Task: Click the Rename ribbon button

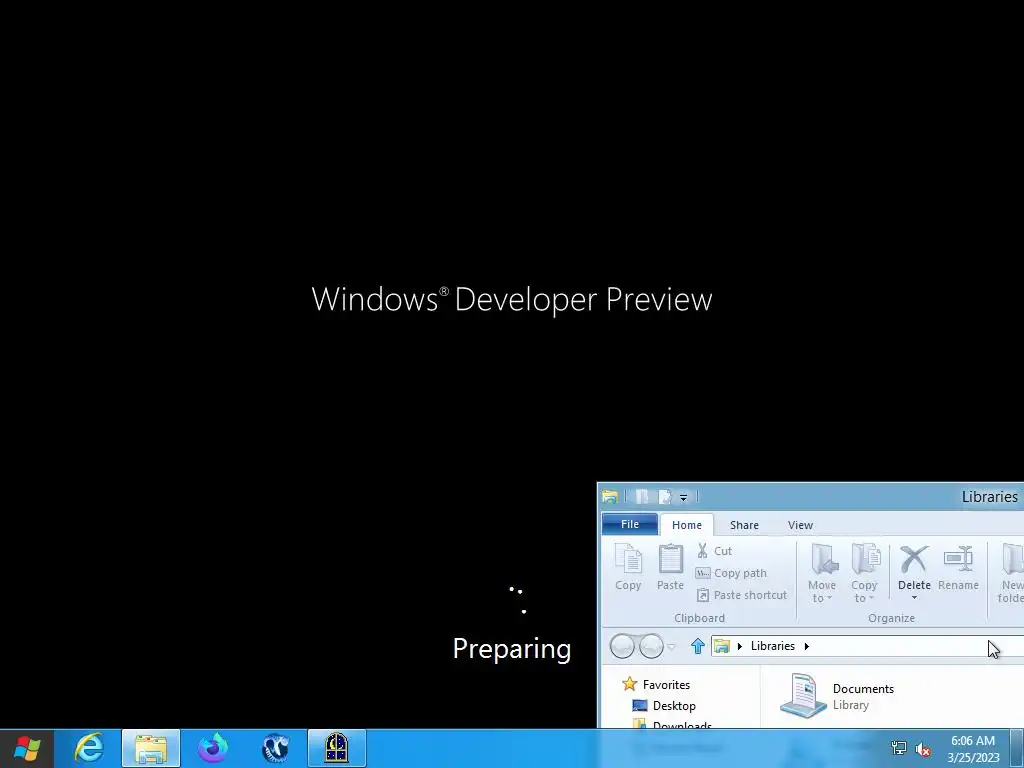Action: (x=958, y=568)
